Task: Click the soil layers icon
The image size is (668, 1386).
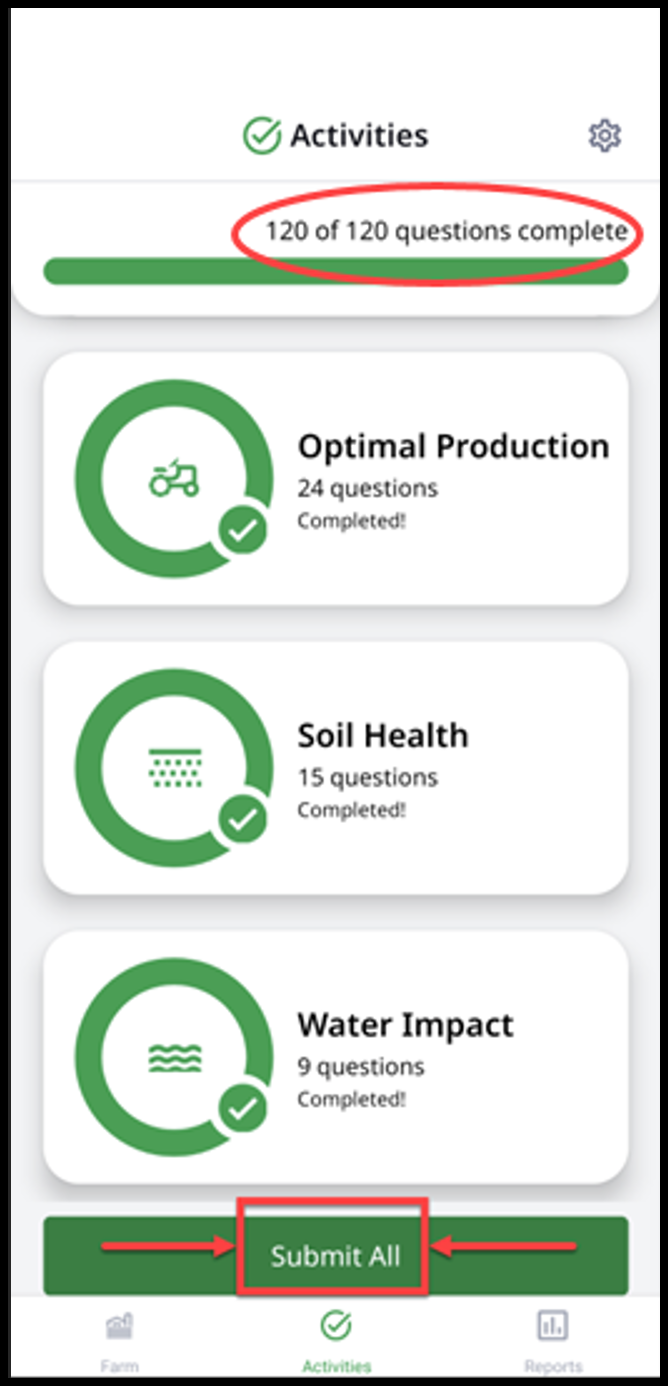Action: [x=174, y=768]
